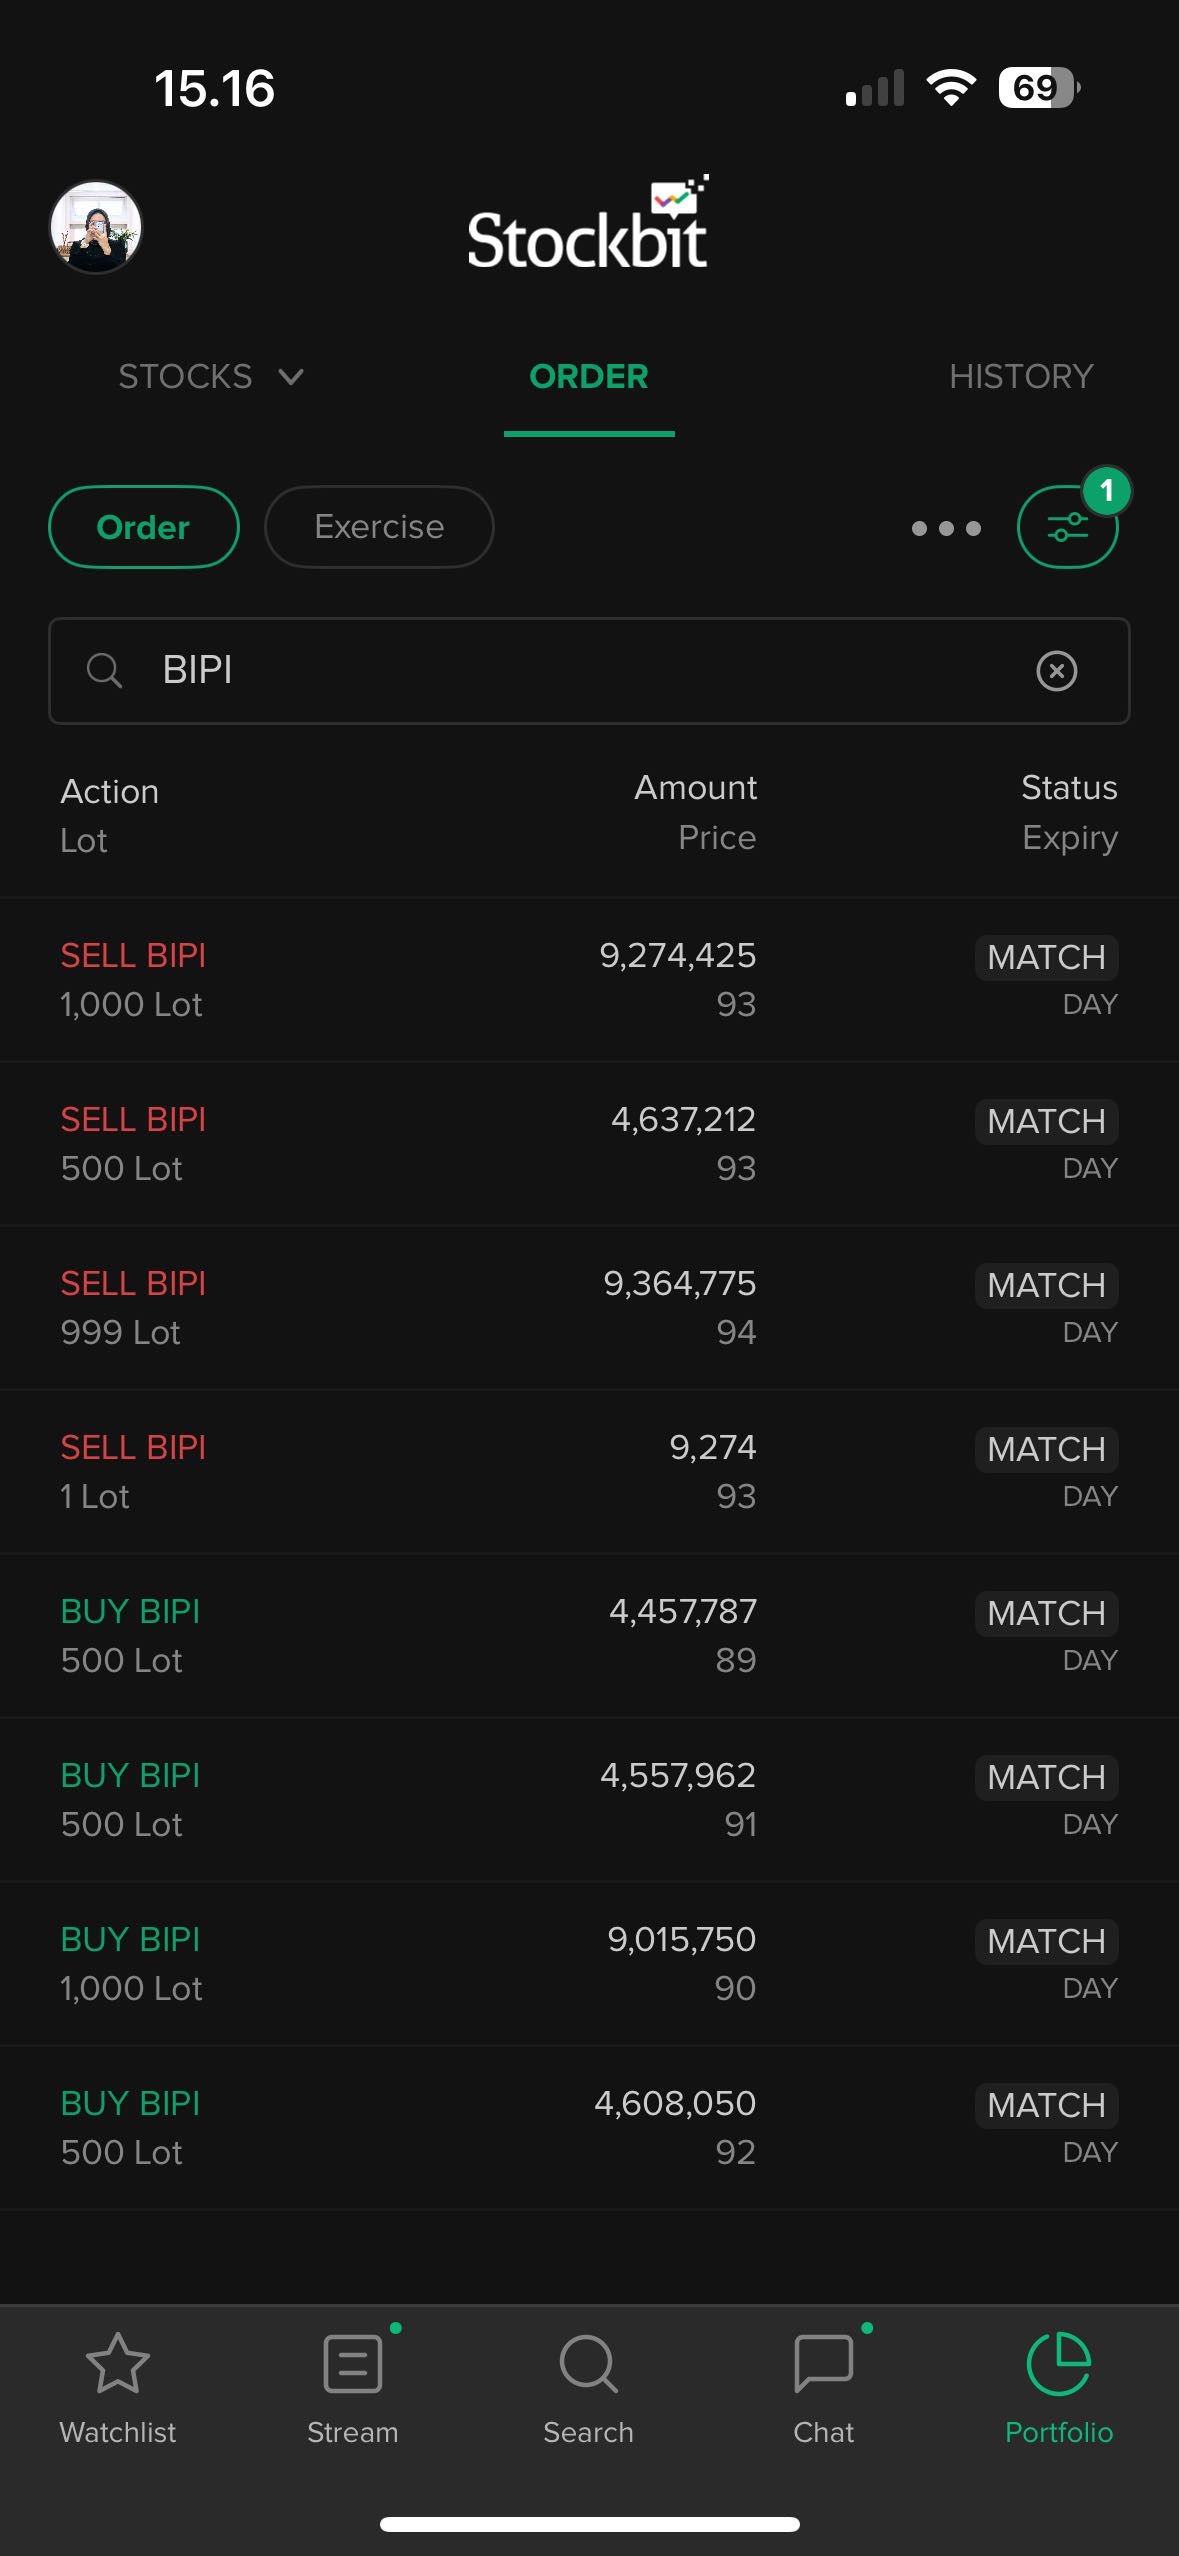Clear the BIPI search text

tap(1056, 670)
